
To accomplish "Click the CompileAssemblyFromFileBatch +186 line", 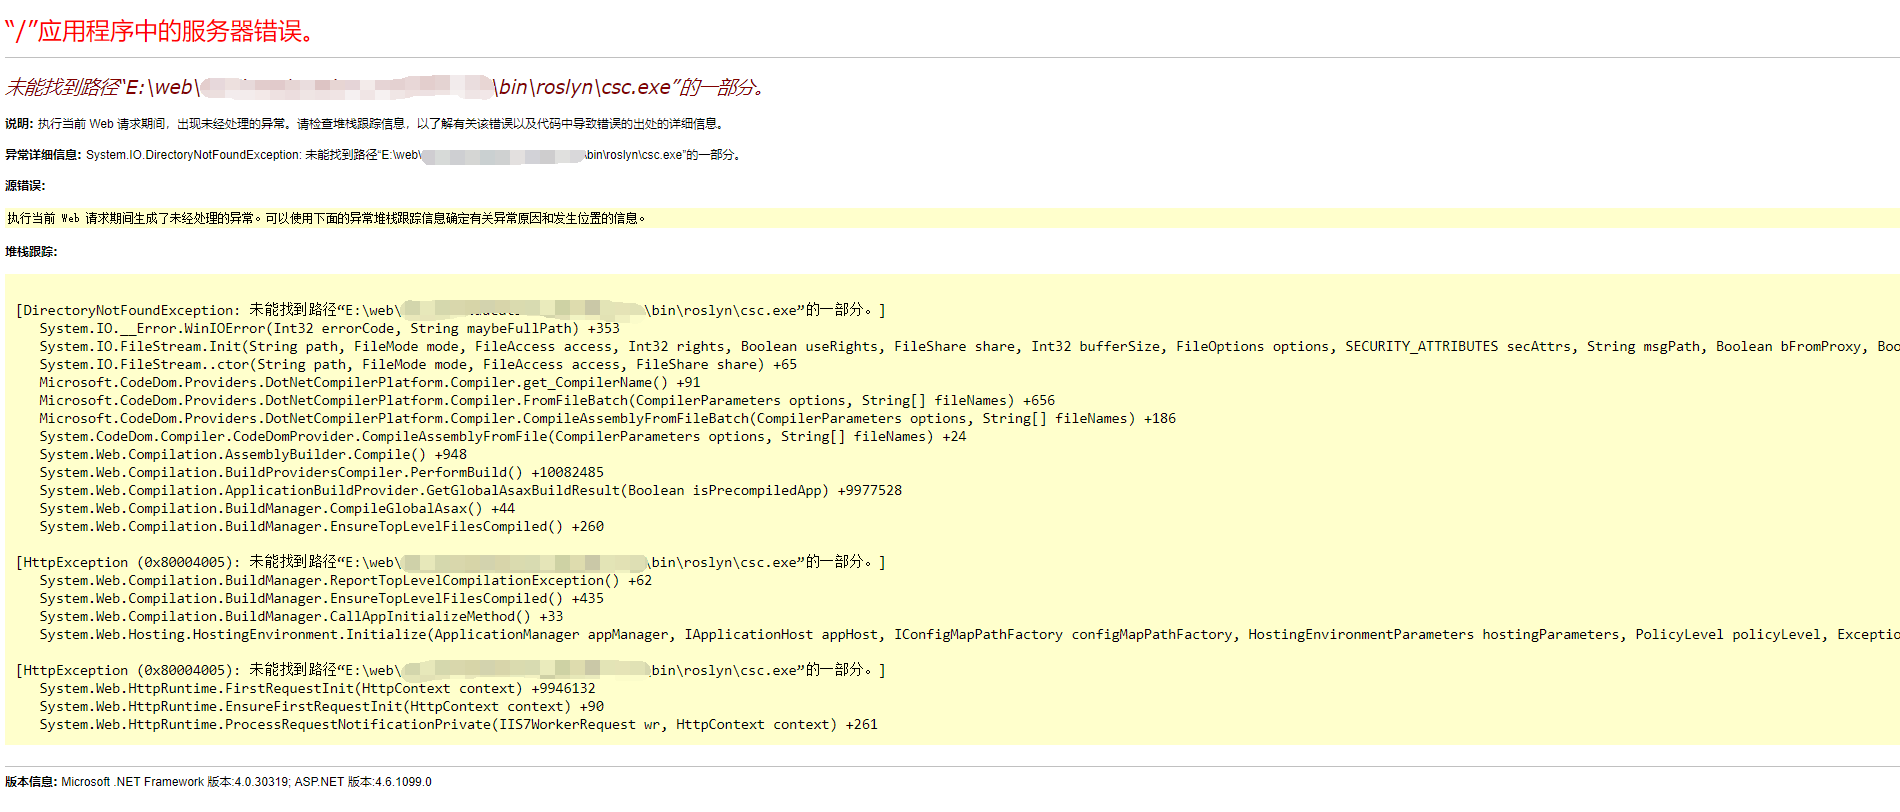I will coord(608,418).
